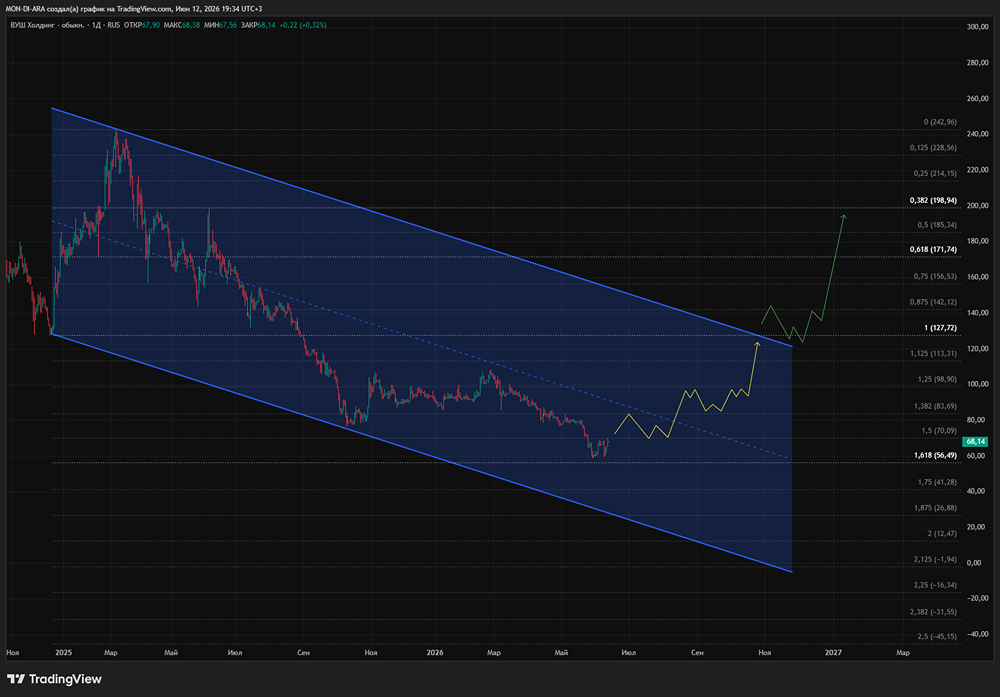1000x697 pixels.
Task: Click the ЗАКР 68,14 close value
Action: 258,25
